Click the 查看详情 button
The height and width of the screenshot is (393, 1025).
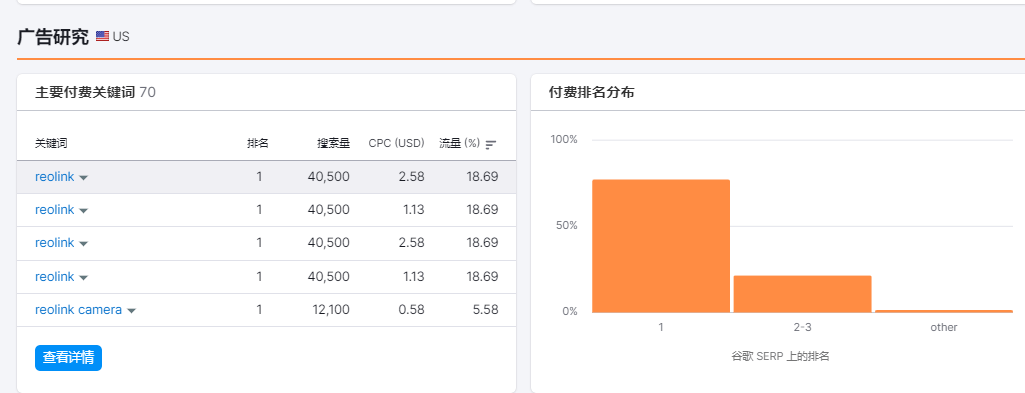coord(69,358)
